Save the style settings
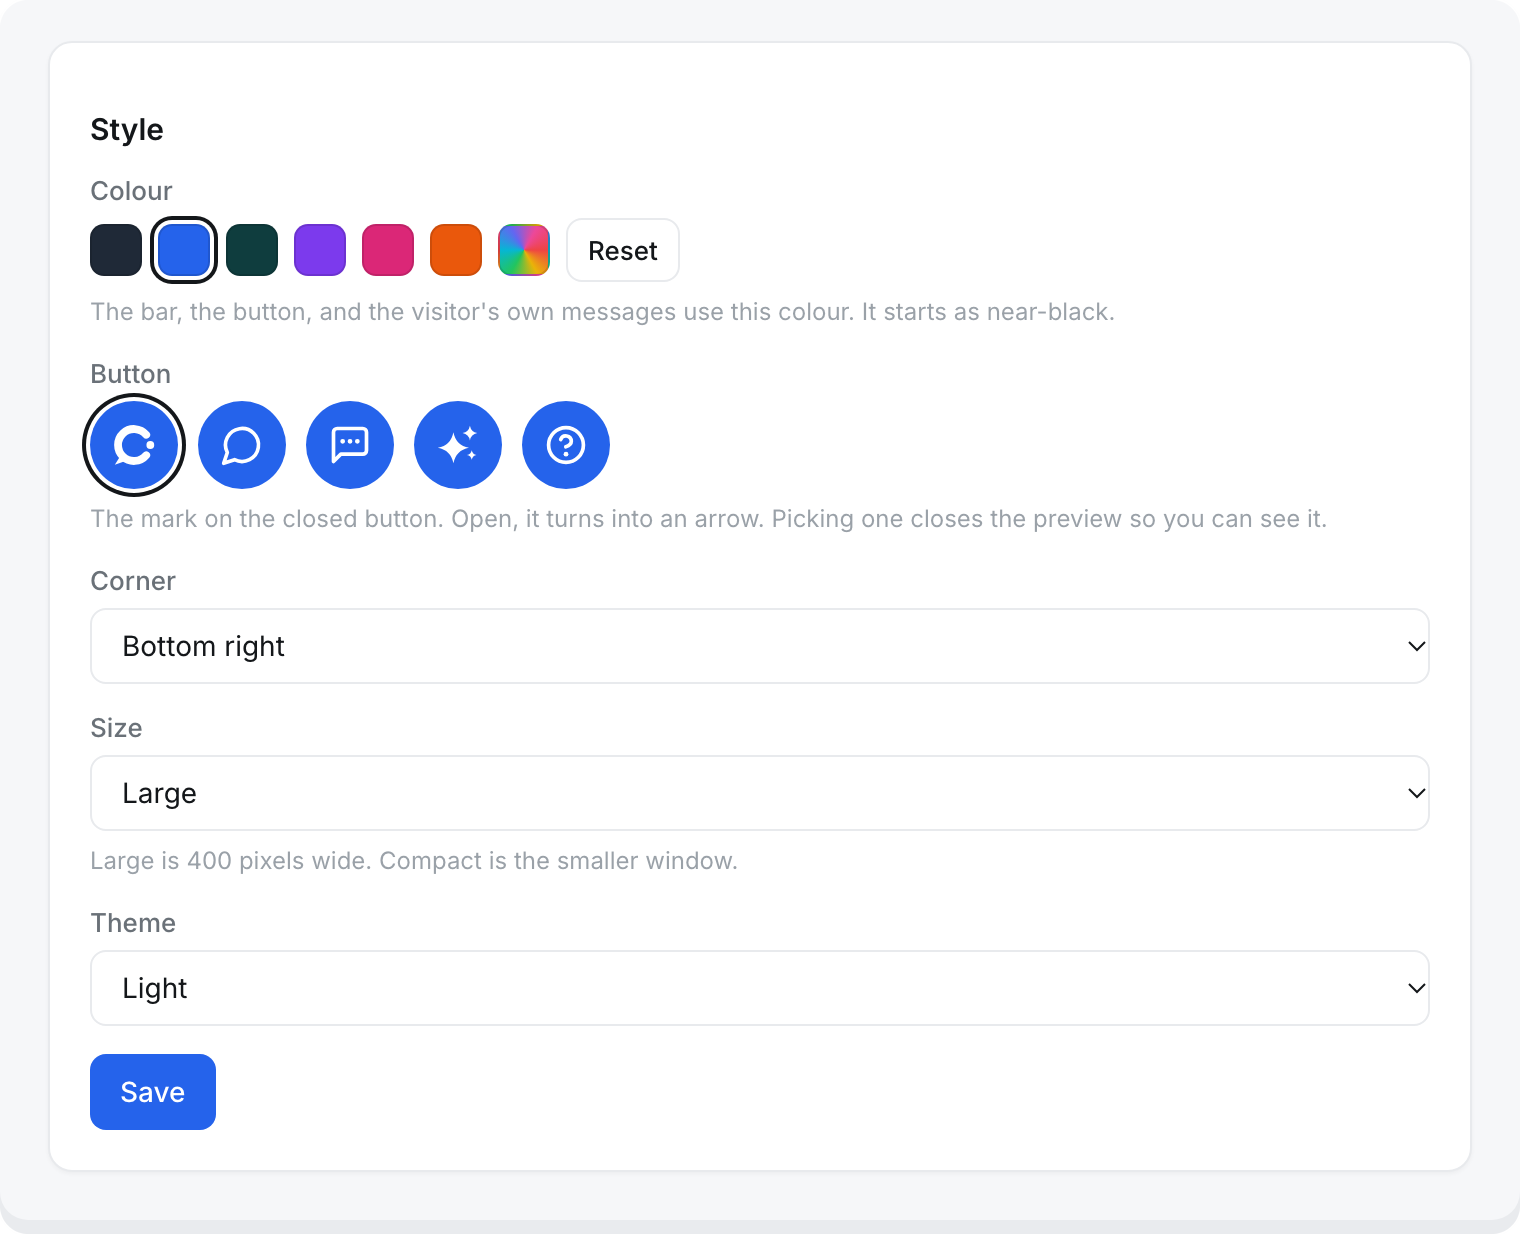The image size is (1520, 1234). click(x=153, y=1092)
